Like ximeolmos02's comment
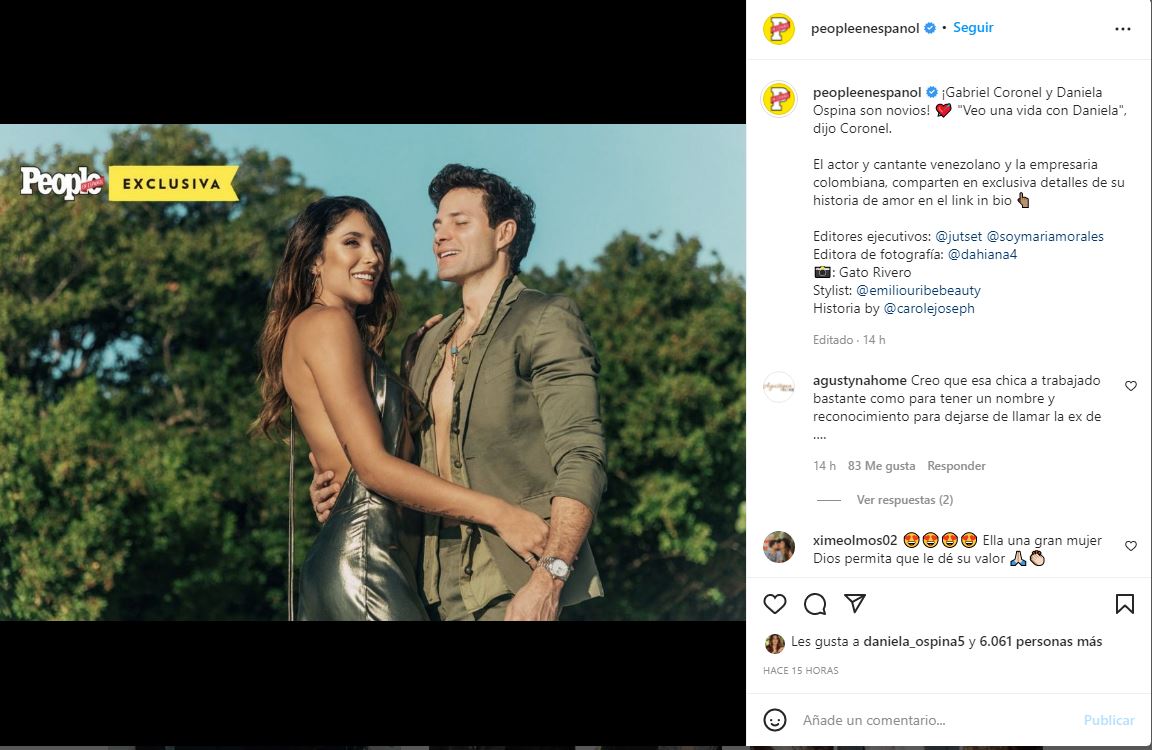This screenshot has width=1152, height=750. (1131, 546)
